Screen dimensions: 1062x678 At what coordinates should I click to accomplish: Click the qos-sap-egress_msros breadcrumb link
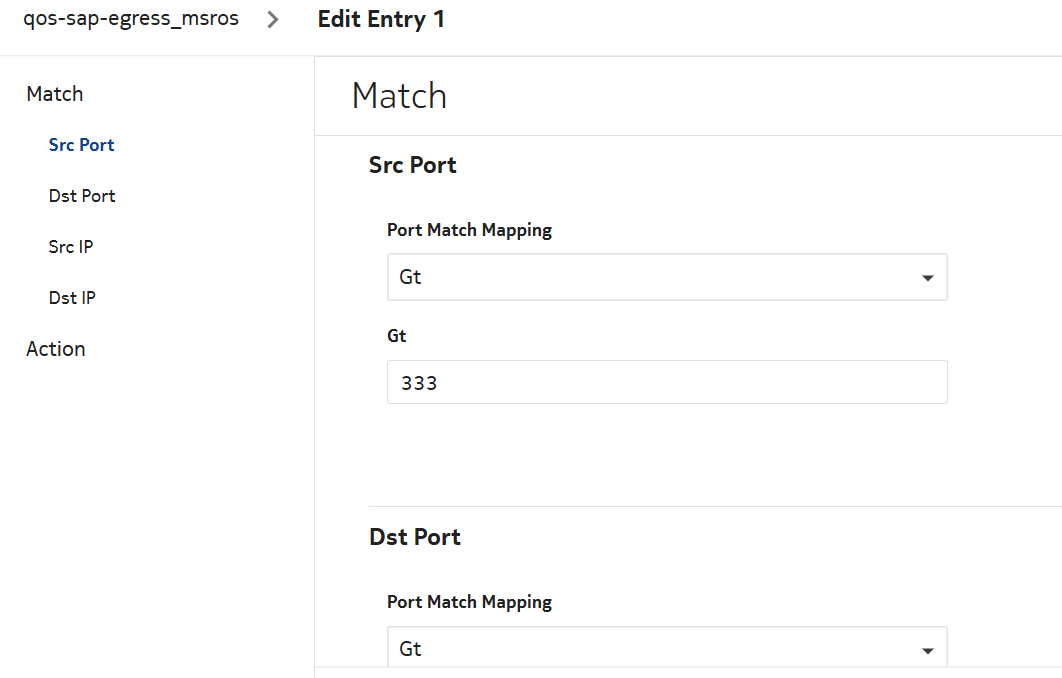coord(131,19)
